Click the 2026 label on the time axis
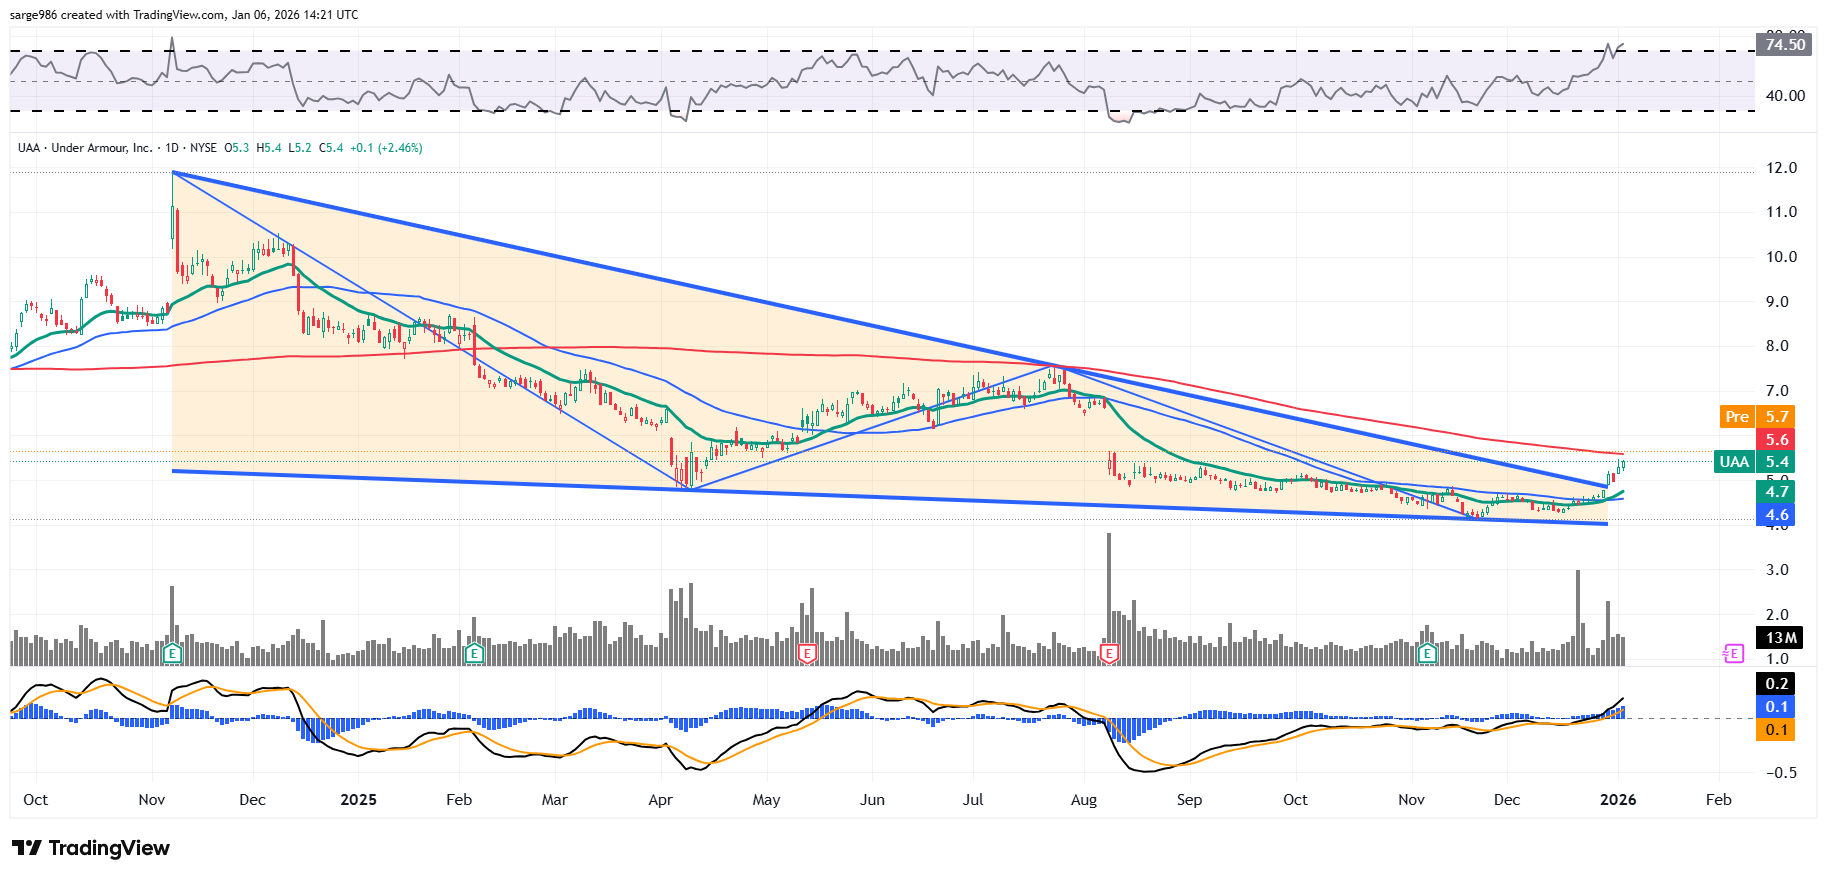The height and width of the screenshot is (878, 1827). point(1617,800)
